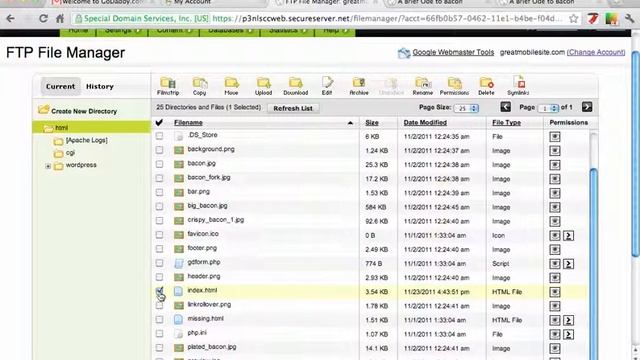Screen dimensions: 640x360
Task: Click Create New Directory
Action: coord(78,111)
